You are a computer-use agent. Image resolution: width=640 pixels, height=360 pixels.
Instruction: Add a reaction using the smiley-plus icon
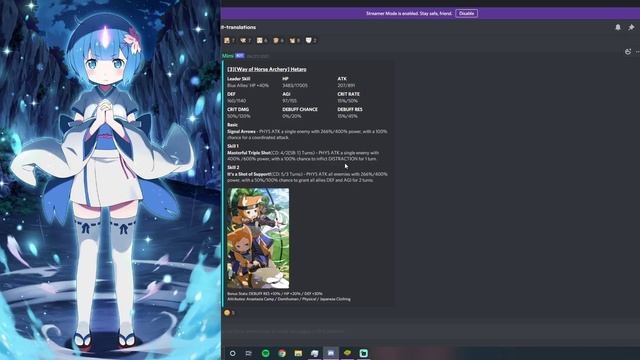(x=628, y=51)
